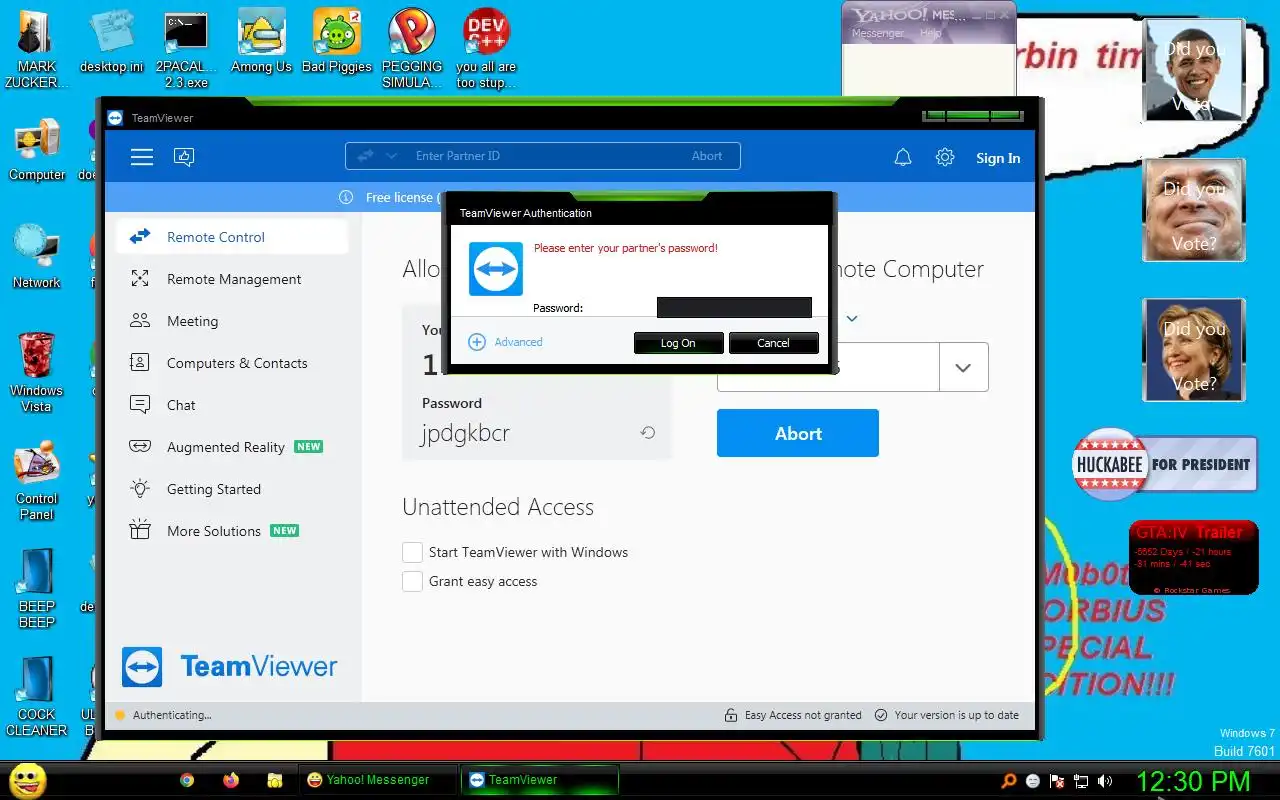The height and width of the screenshot is (800, 1280).
Task: Select the Computer desktop icon
Action: 37,151
